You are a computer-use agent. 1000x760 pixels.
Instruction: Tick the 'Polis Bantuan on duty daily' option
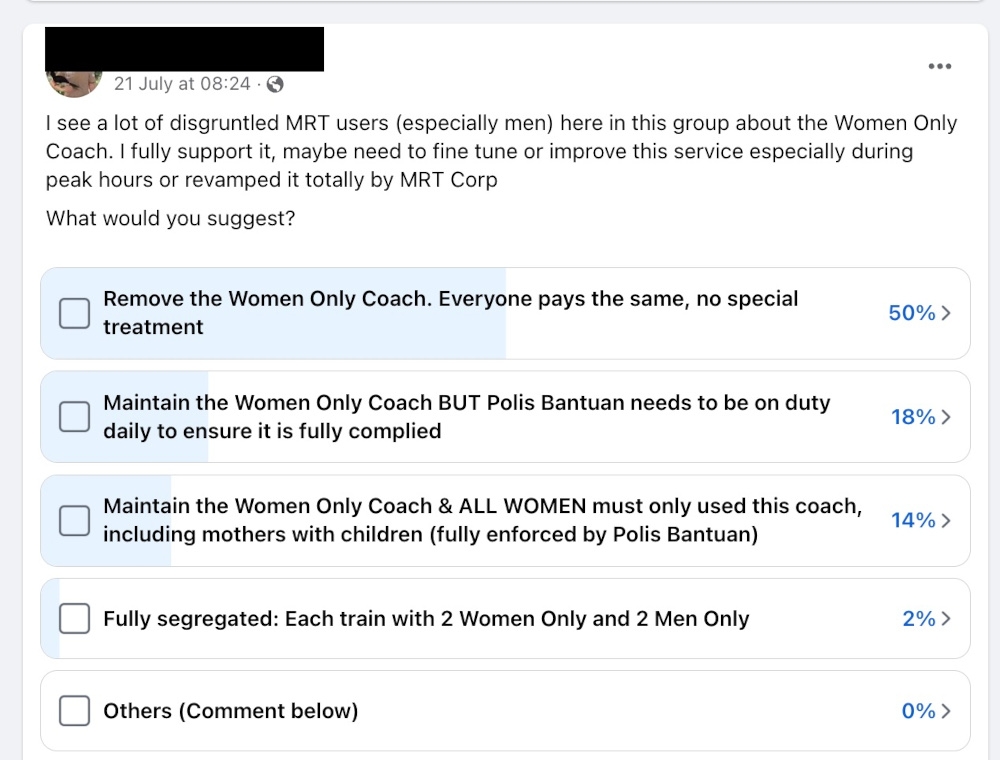[x=74, y=417]
